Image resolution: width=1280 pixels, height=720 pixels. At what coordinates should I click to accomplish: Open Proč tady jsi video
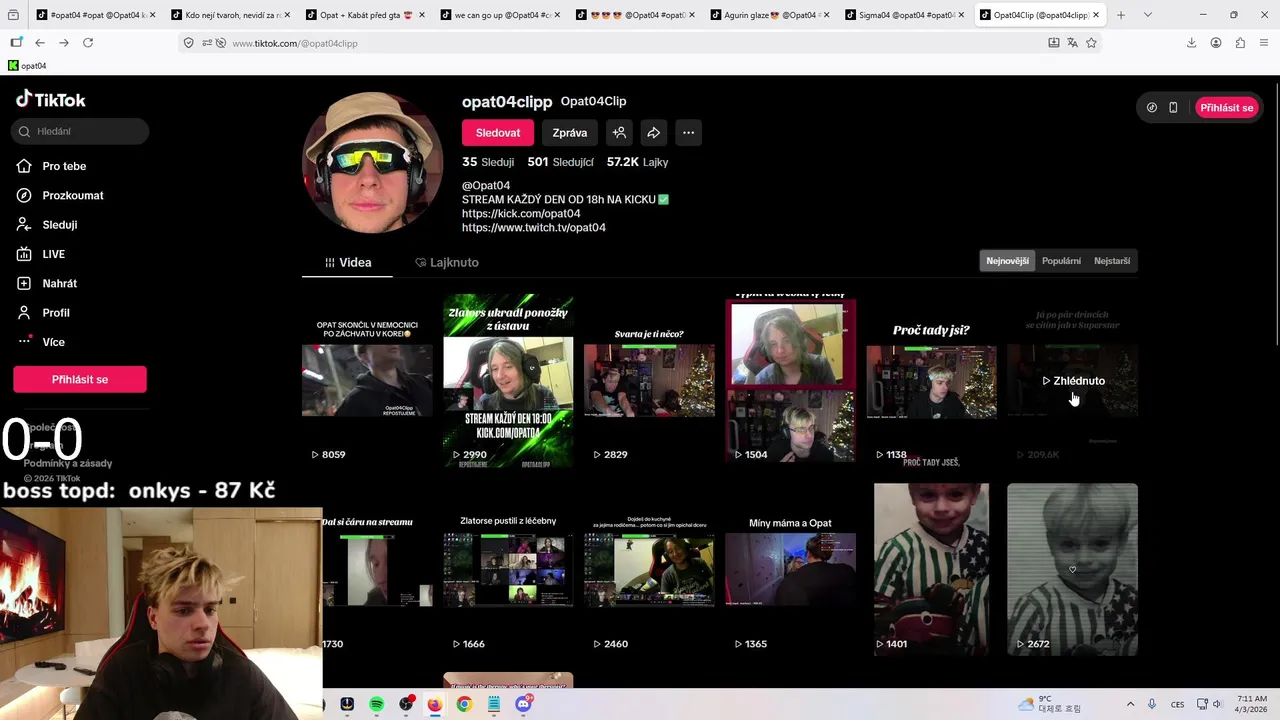coord(931,380)
